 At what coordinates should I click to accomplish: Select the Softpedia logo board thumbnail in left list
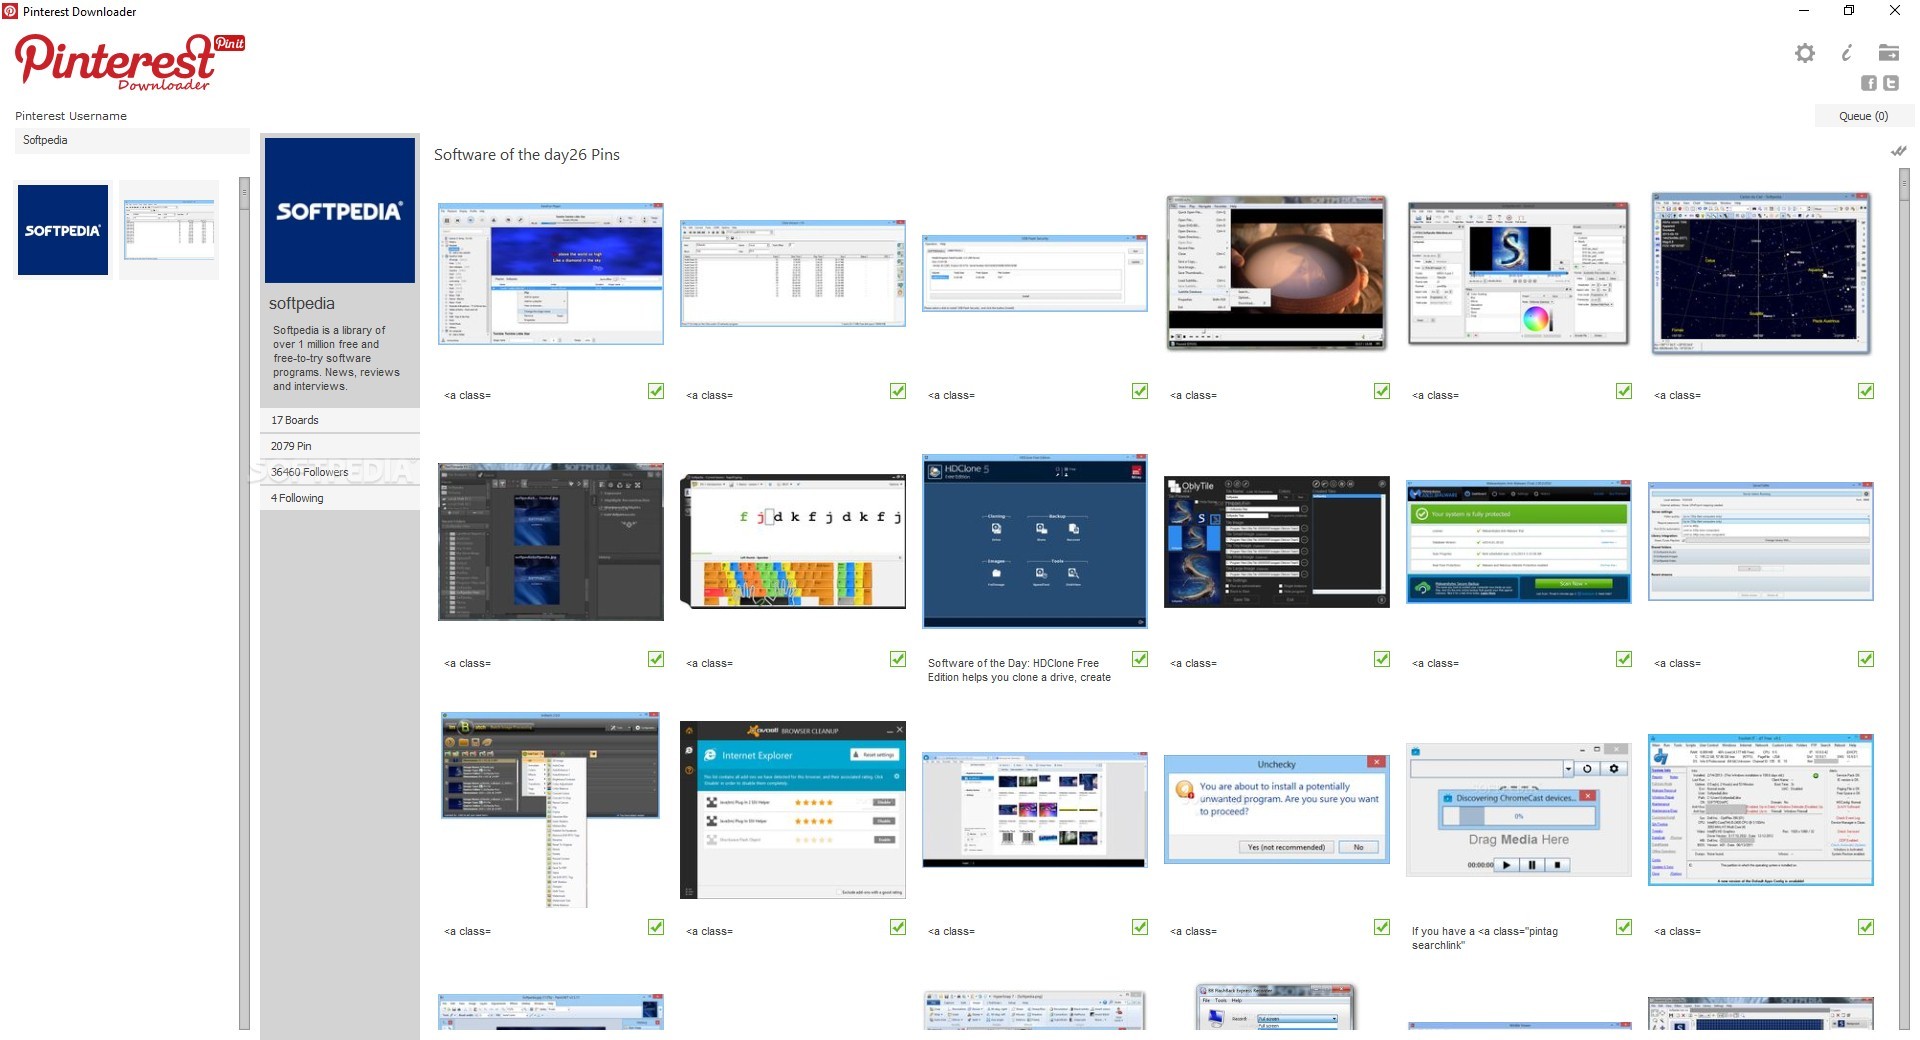[x=63, y=230]
